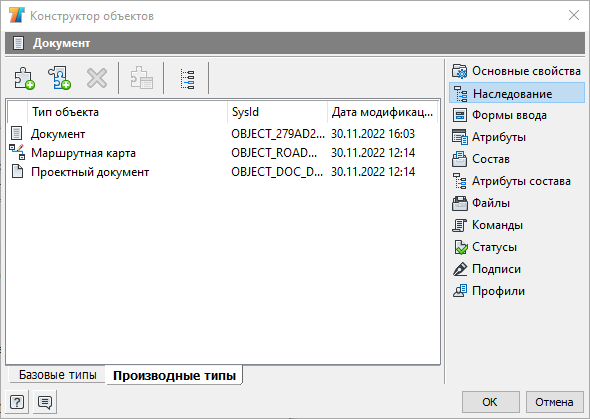Select the Проектный документ row
Image resolution: width=590 pixels, height=419 pixels.
(223, 172)
